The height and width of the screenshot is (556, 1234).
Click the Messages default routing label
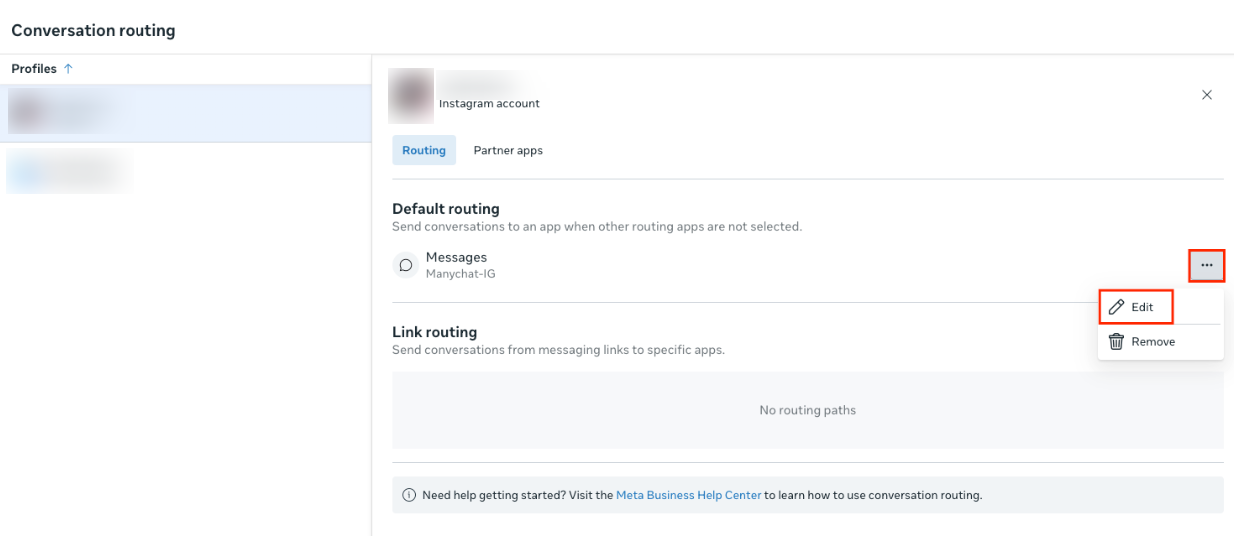pyautogui.click(x=456, y=257)
